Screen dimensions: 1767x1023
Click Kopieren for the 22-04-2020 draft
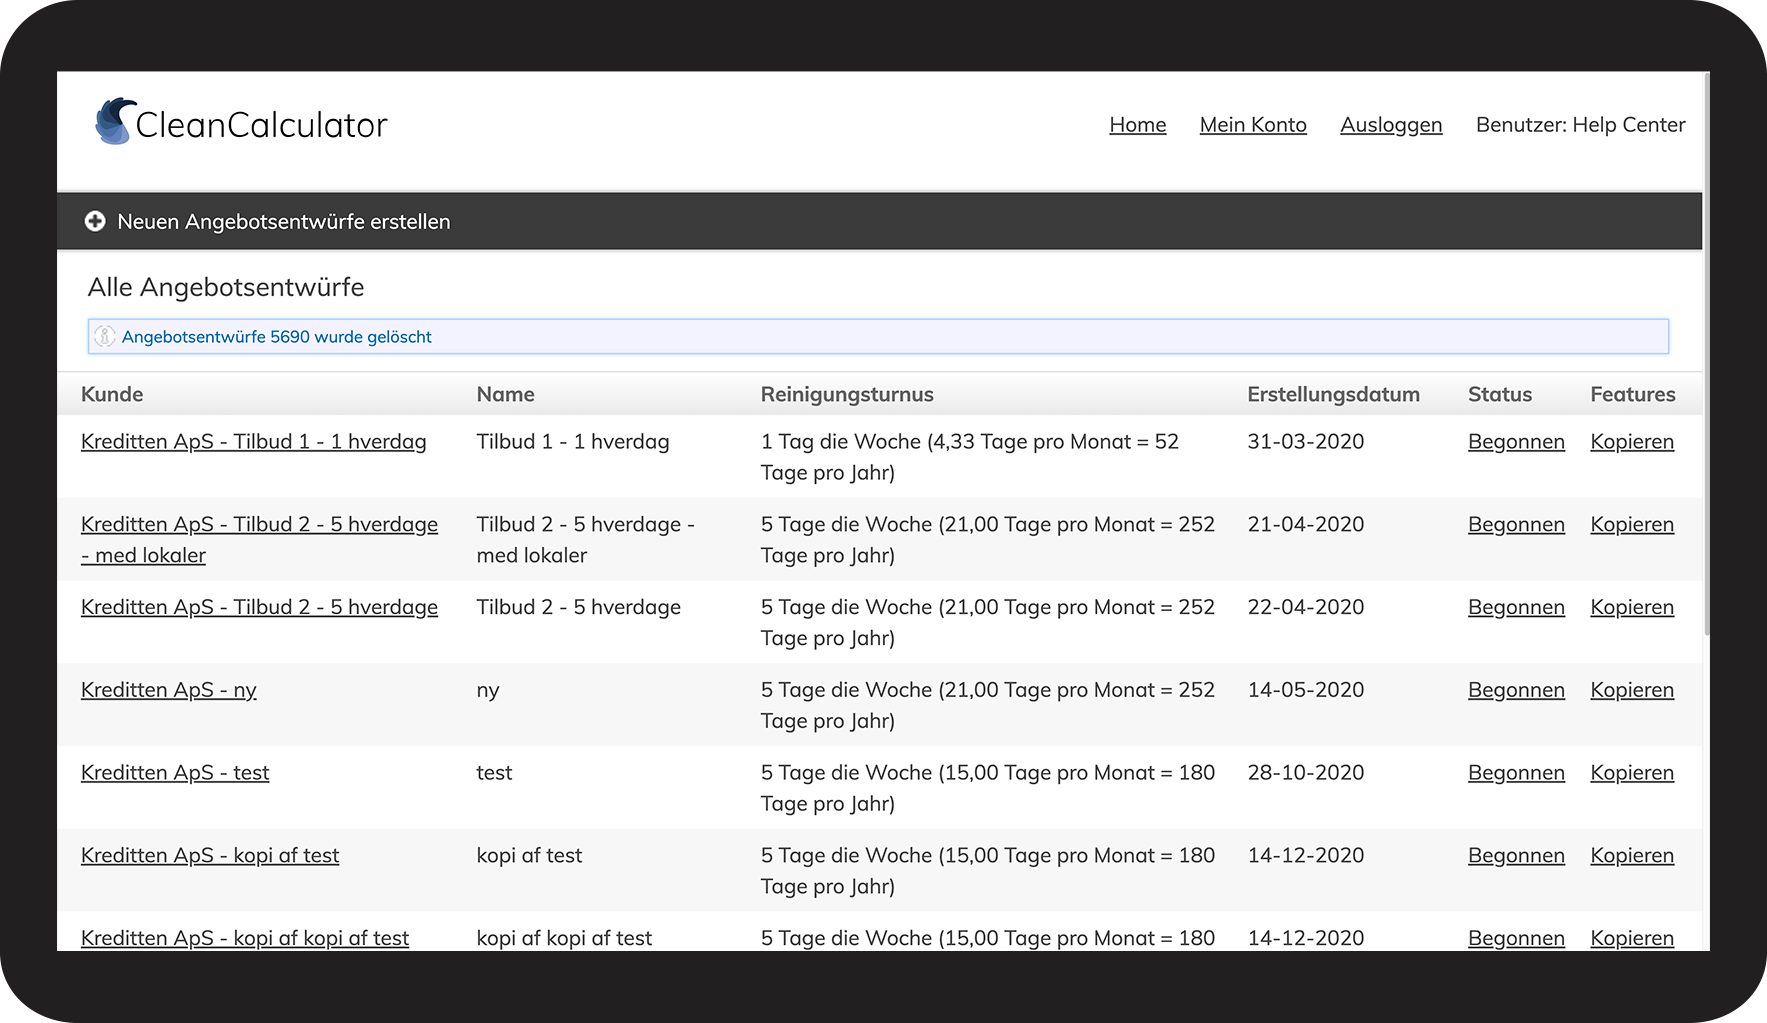point(1631,608)
